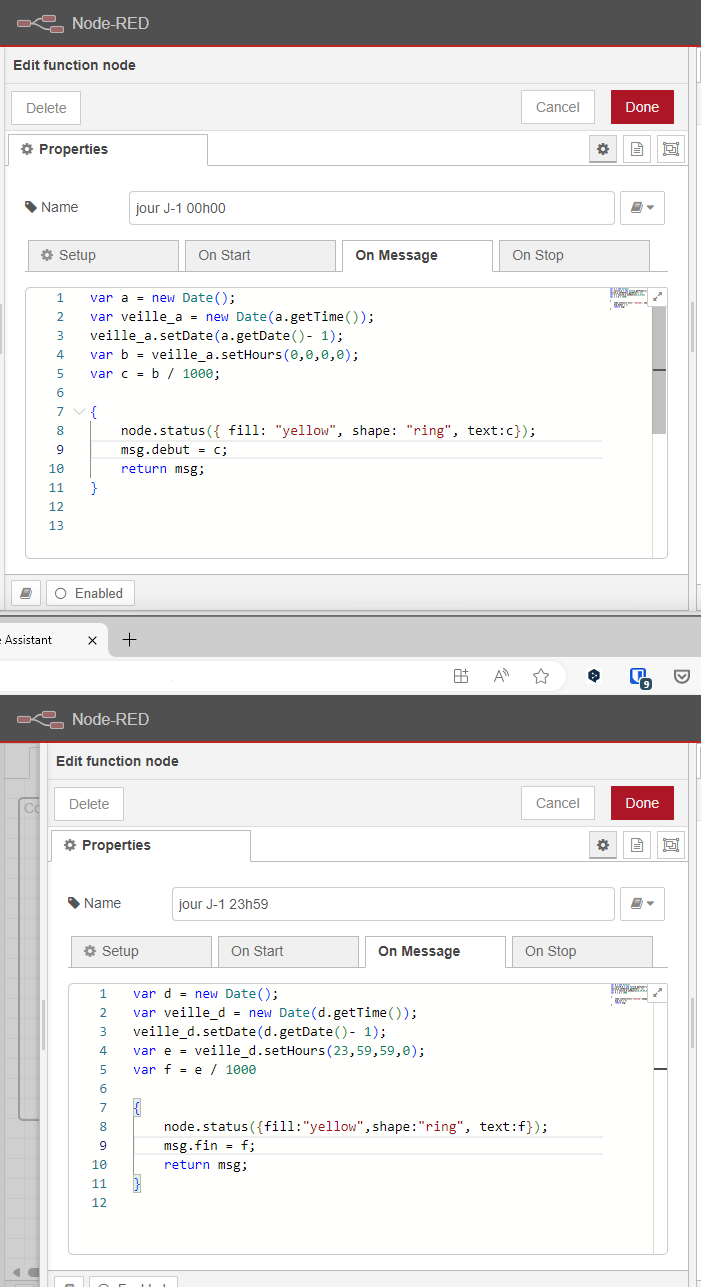Click 'Edit function node' title in top window
The image size is (701, 1287).
[74, 65]
